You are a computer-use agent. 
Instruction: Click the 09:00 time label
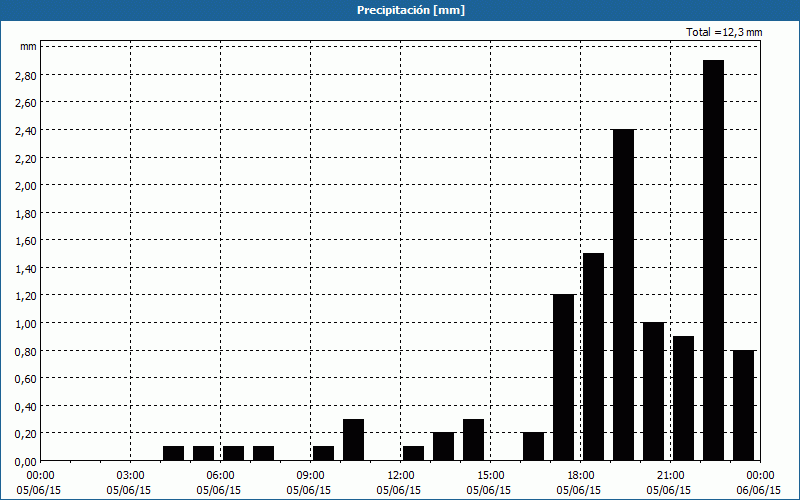pyautogui.click(x=311, y=476)
